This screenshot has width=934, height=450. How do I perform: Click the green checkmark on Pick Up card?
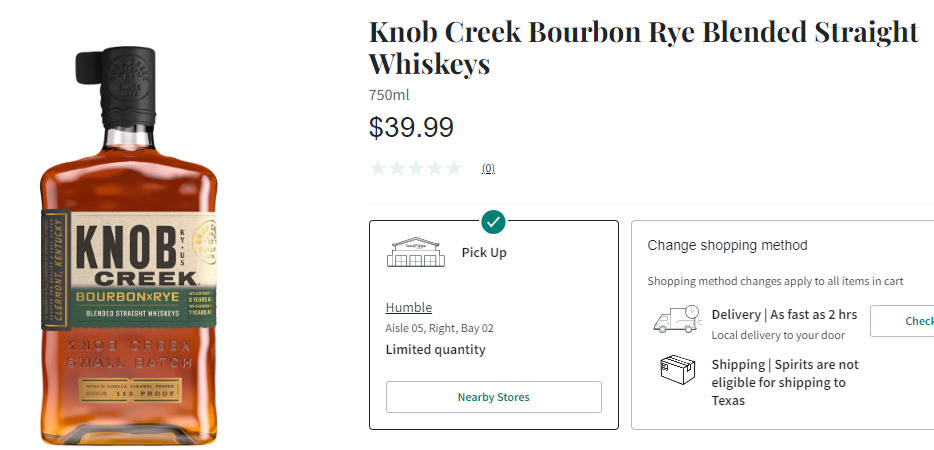[x=492, y=221]
